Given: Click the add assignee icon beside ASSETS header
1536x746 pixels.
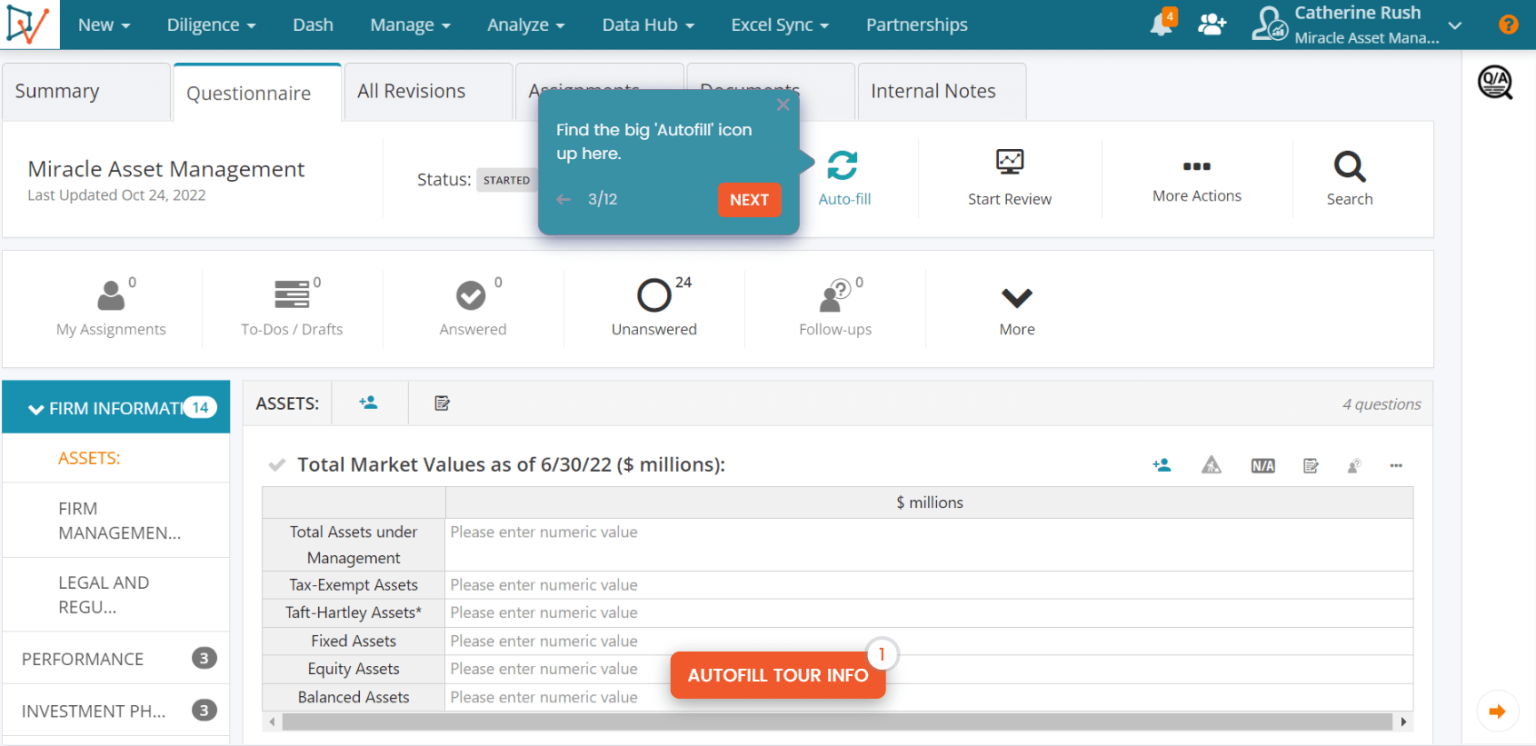Looking at the screenshot, I should pyautogui.click(x=368, y=403).
